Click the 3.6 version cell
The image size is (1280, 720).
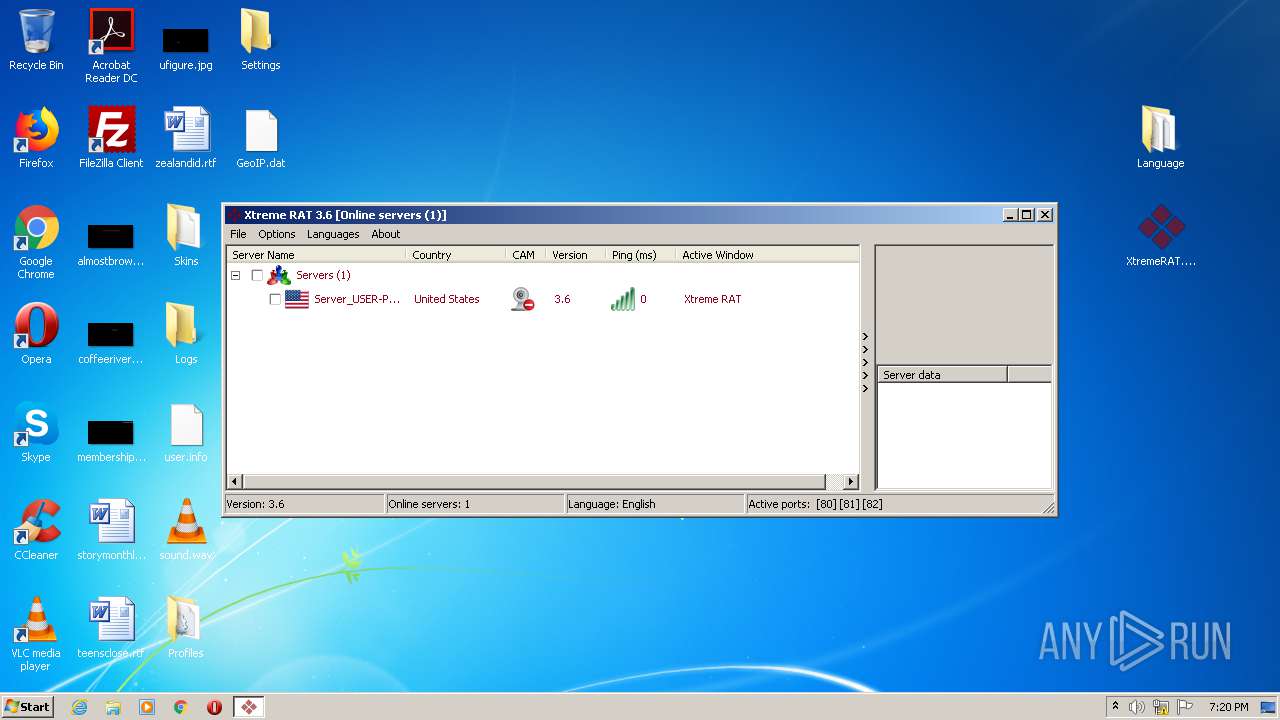pos(562,299)
